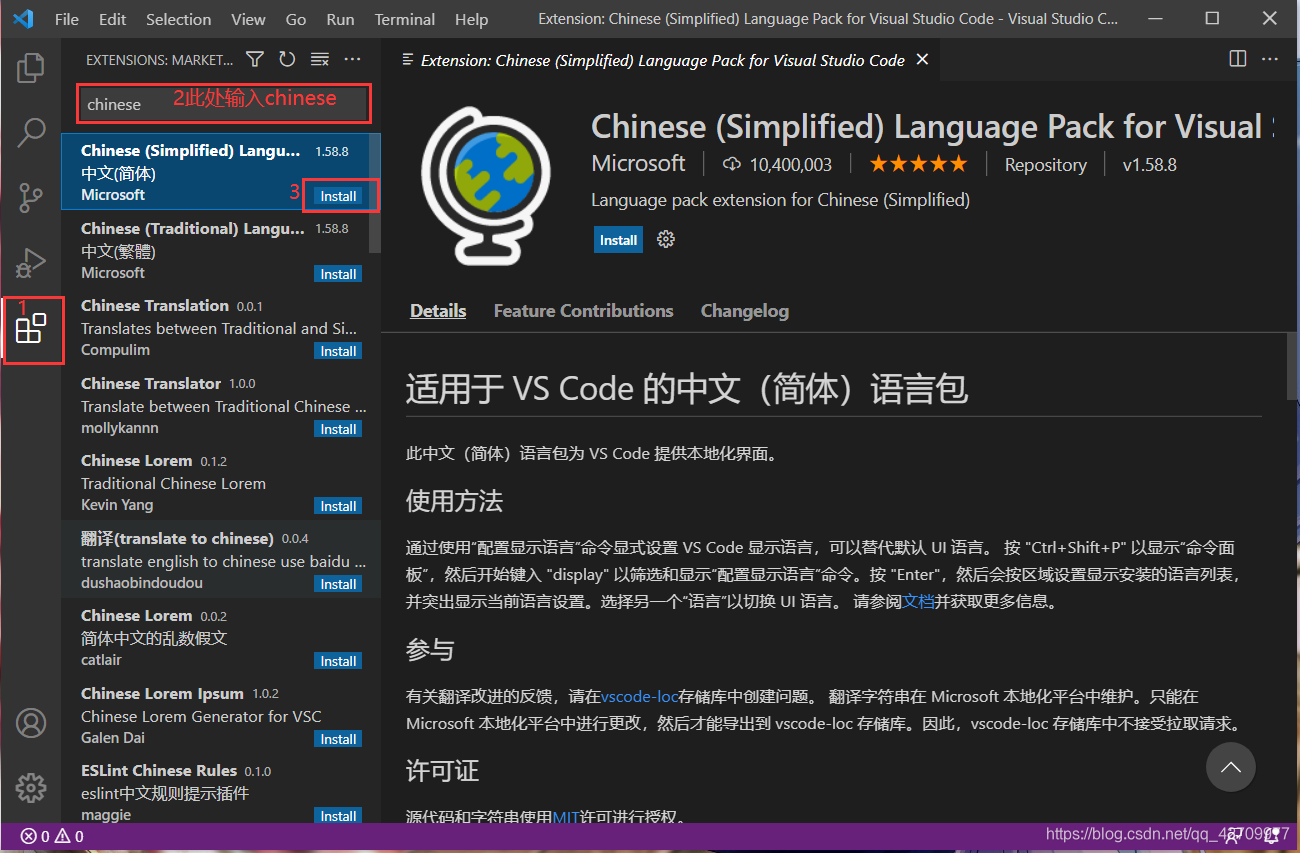Open the 文档 documentation link
Viewport: 1300px width, 853px height.
coord(918,602)
